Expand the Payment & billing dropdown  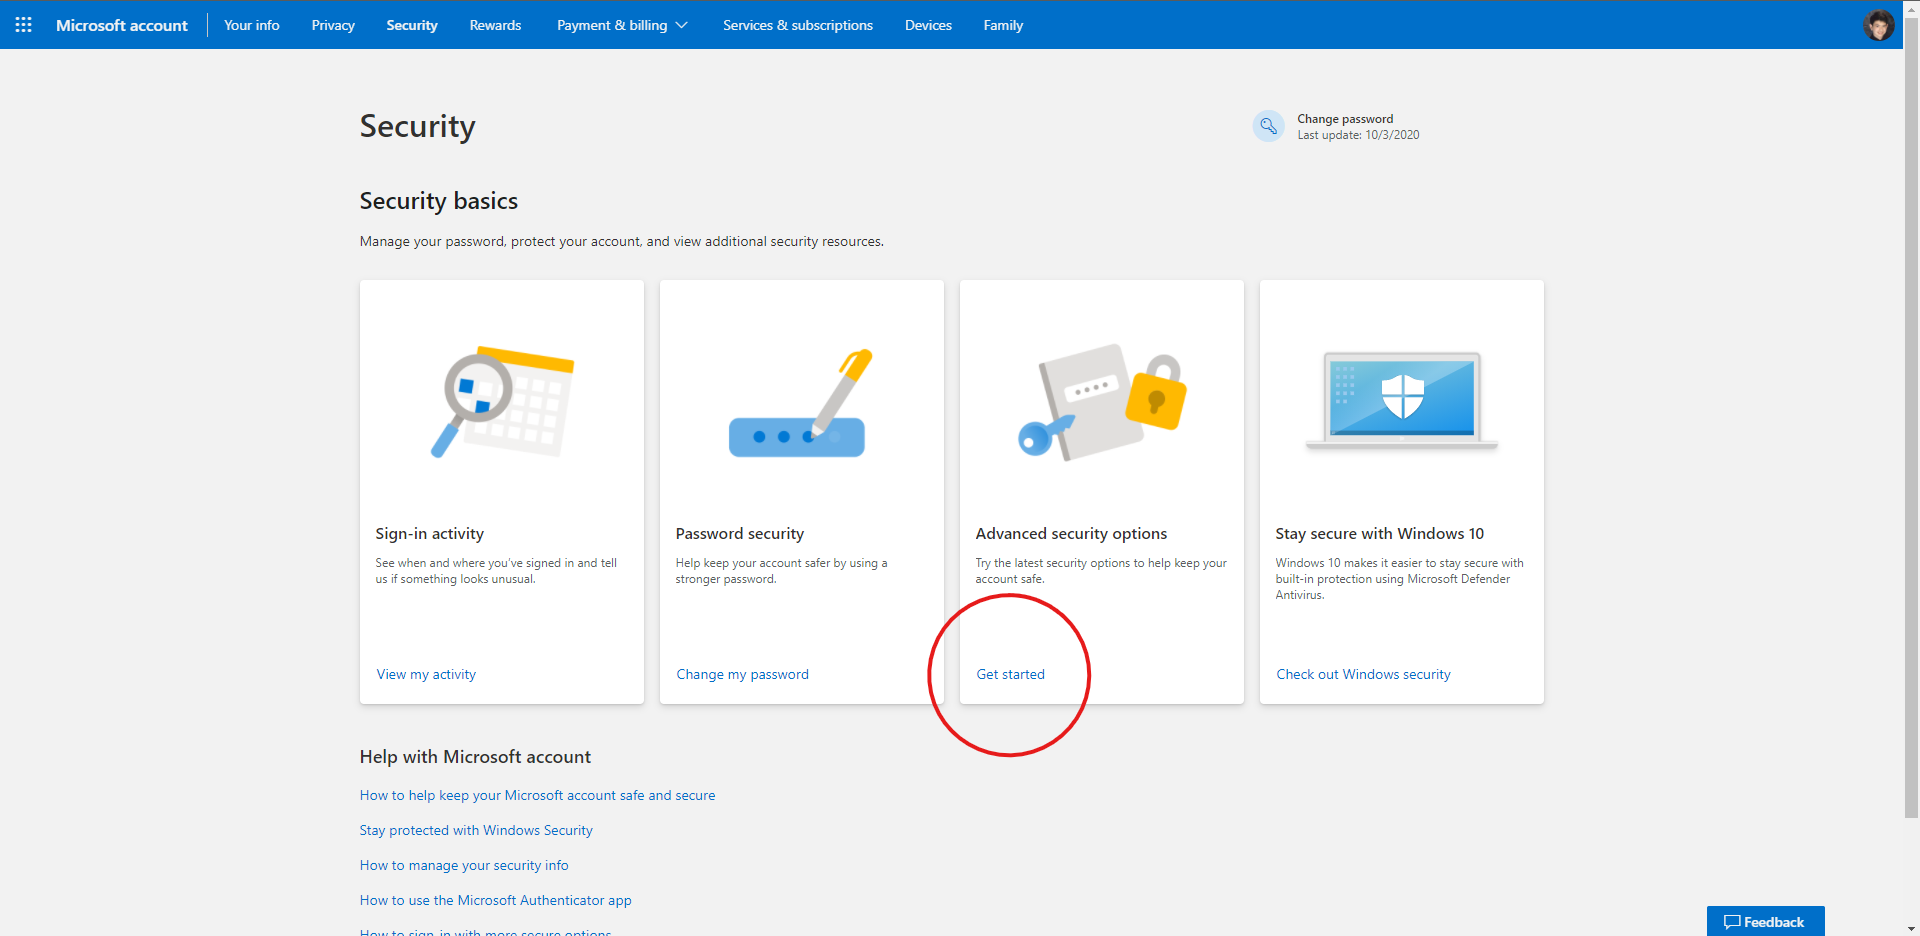[622, 25]
